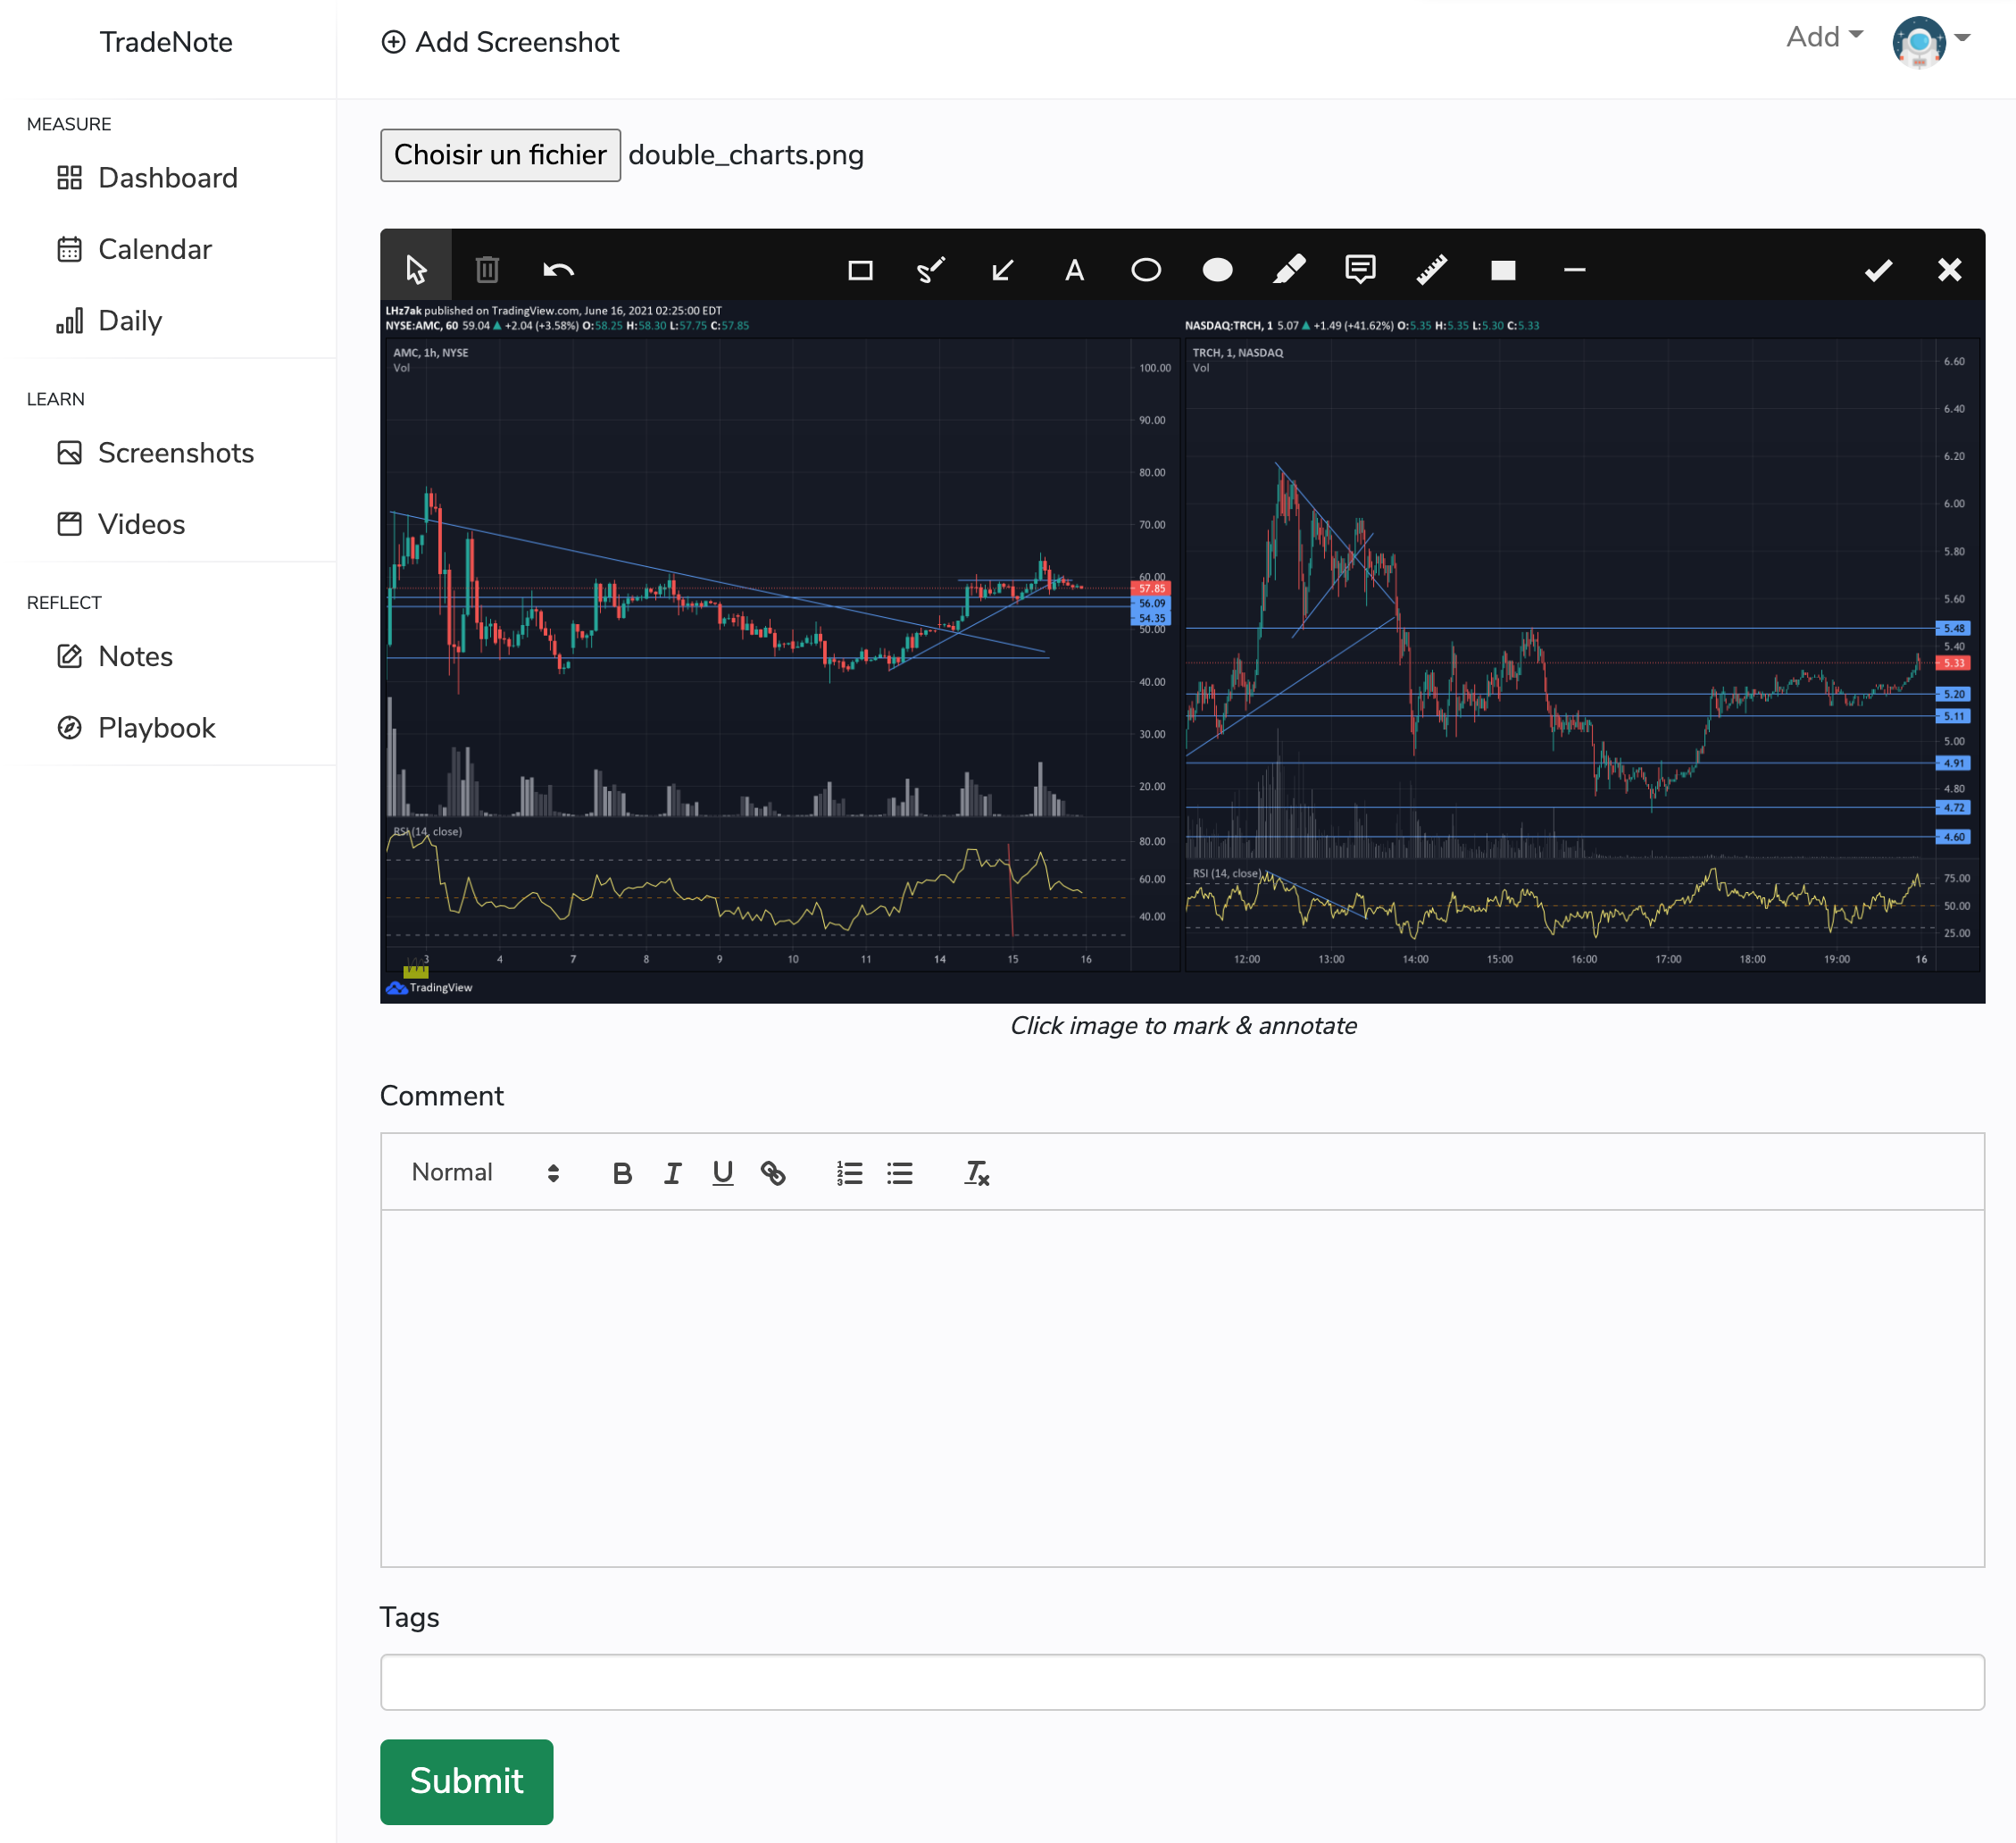Delete annotation using the trash icon
This screenshot has height=1843, width=2016.
click(487, 268)
